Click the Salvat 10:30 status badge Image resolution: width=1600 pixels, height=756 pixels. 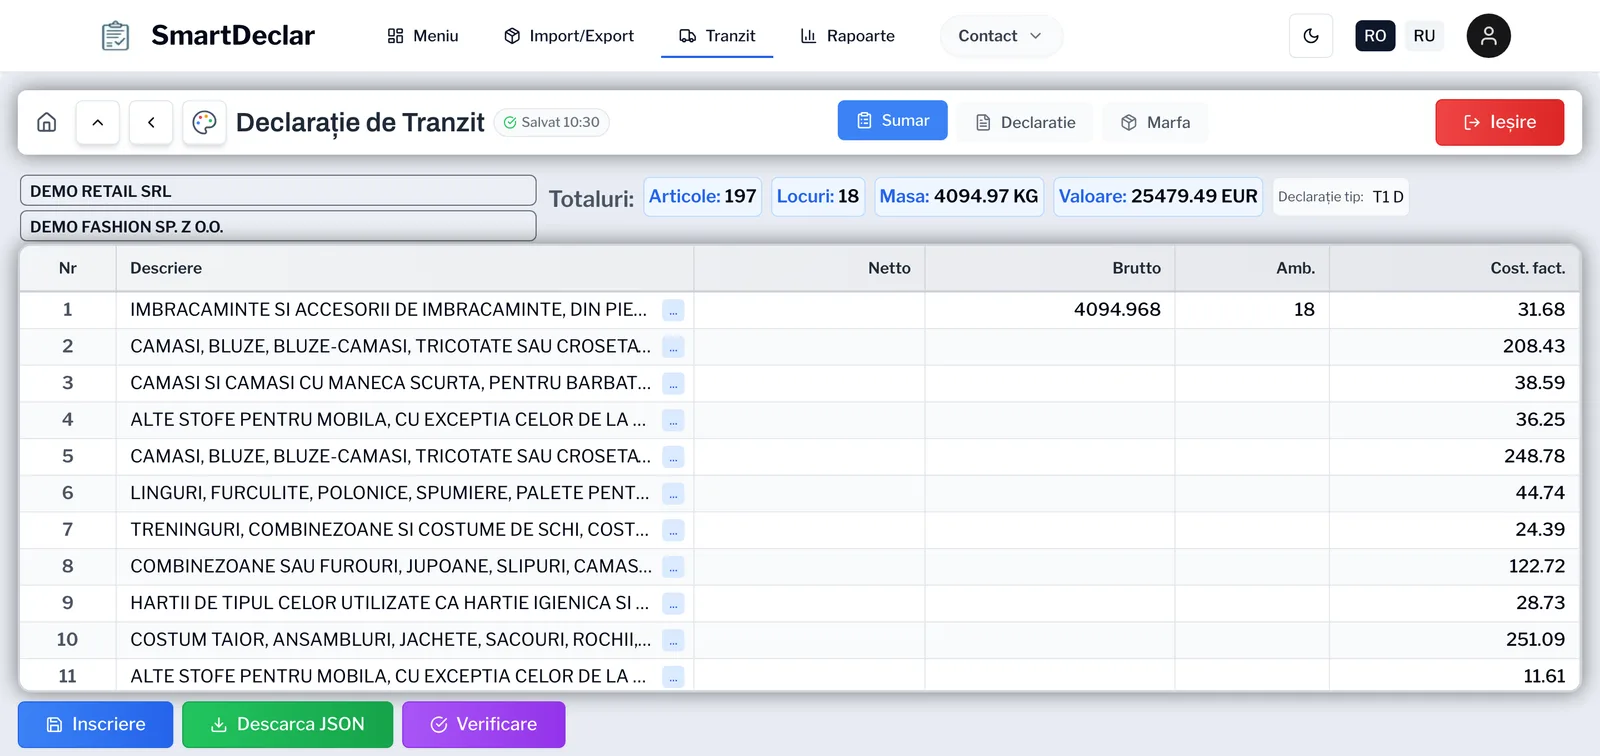click(x=551, y=122)
